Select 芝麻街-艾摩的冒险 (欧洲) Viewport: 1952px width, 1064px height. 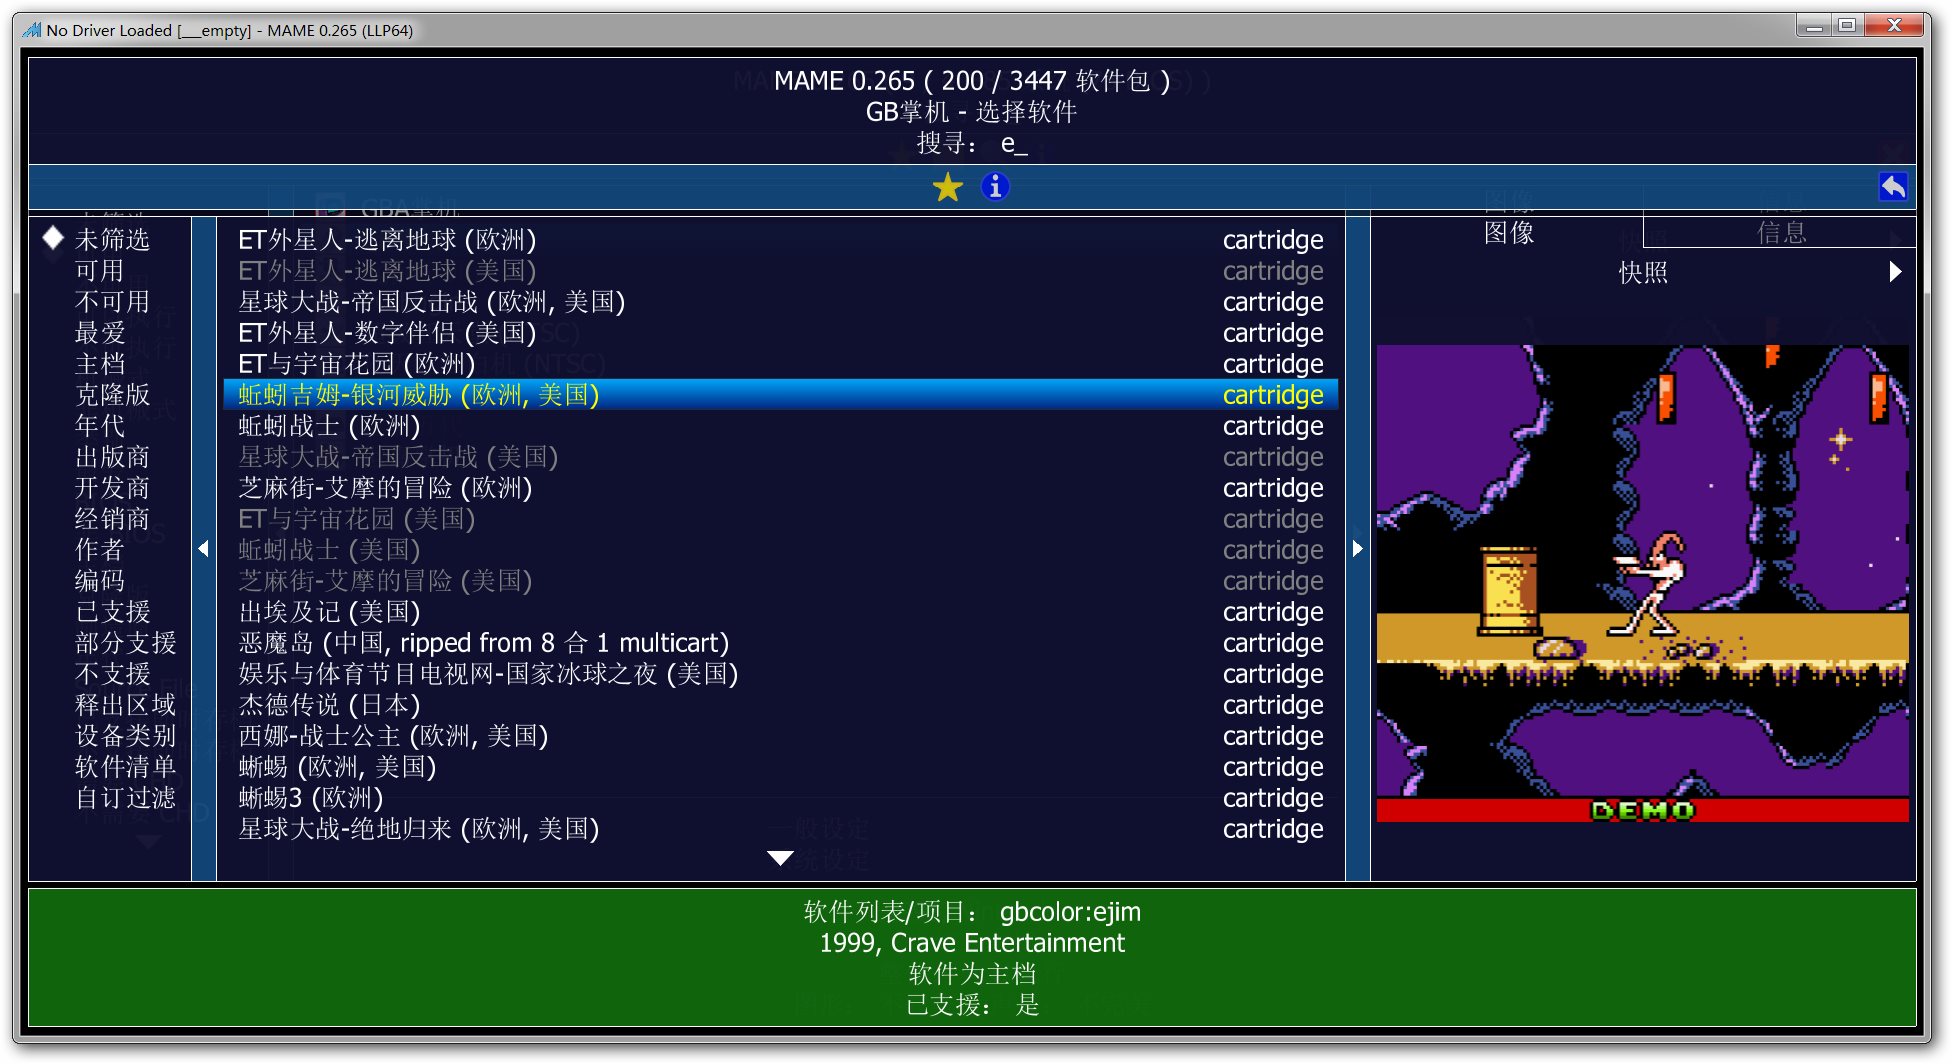[x=780, y=488]
